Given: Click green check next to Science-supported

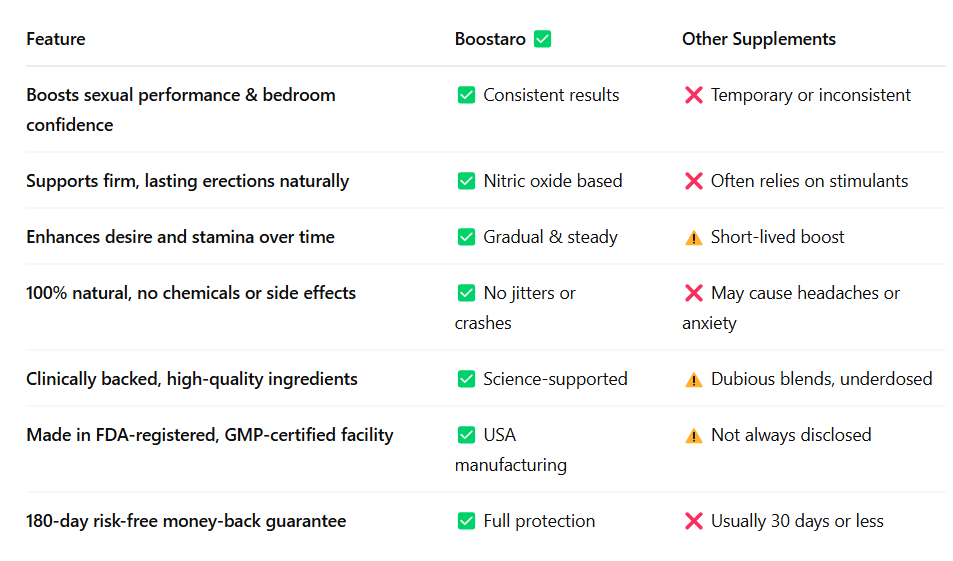Looking at the screenshot, I should pos(466,379).
